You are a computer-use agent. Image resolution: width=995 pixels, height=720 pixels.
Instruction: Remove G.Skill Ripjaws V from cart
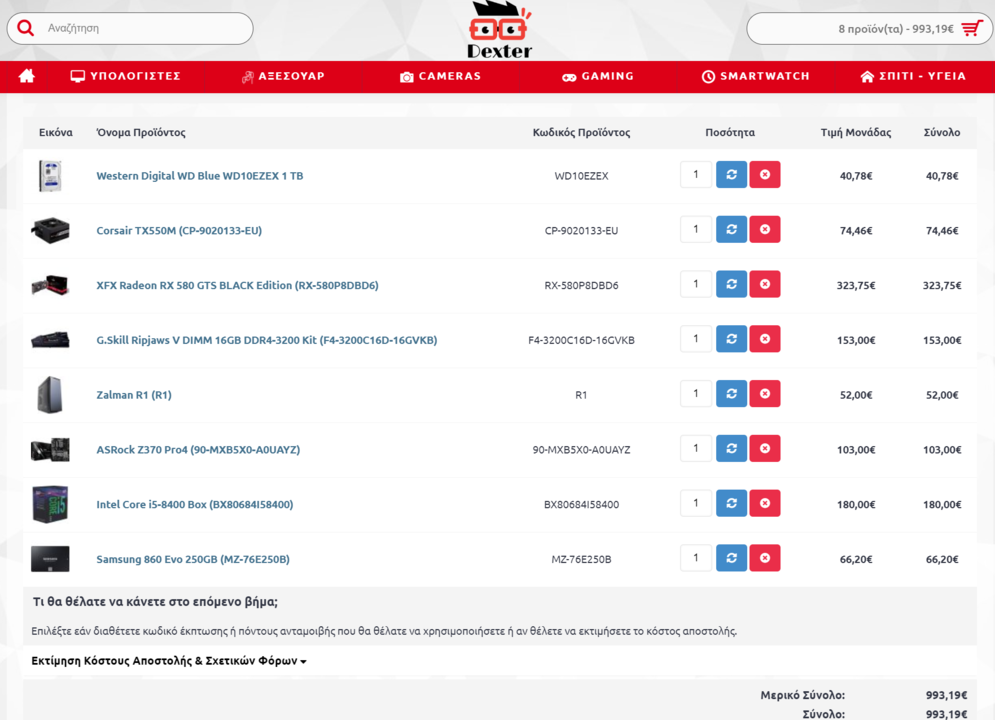765,339
